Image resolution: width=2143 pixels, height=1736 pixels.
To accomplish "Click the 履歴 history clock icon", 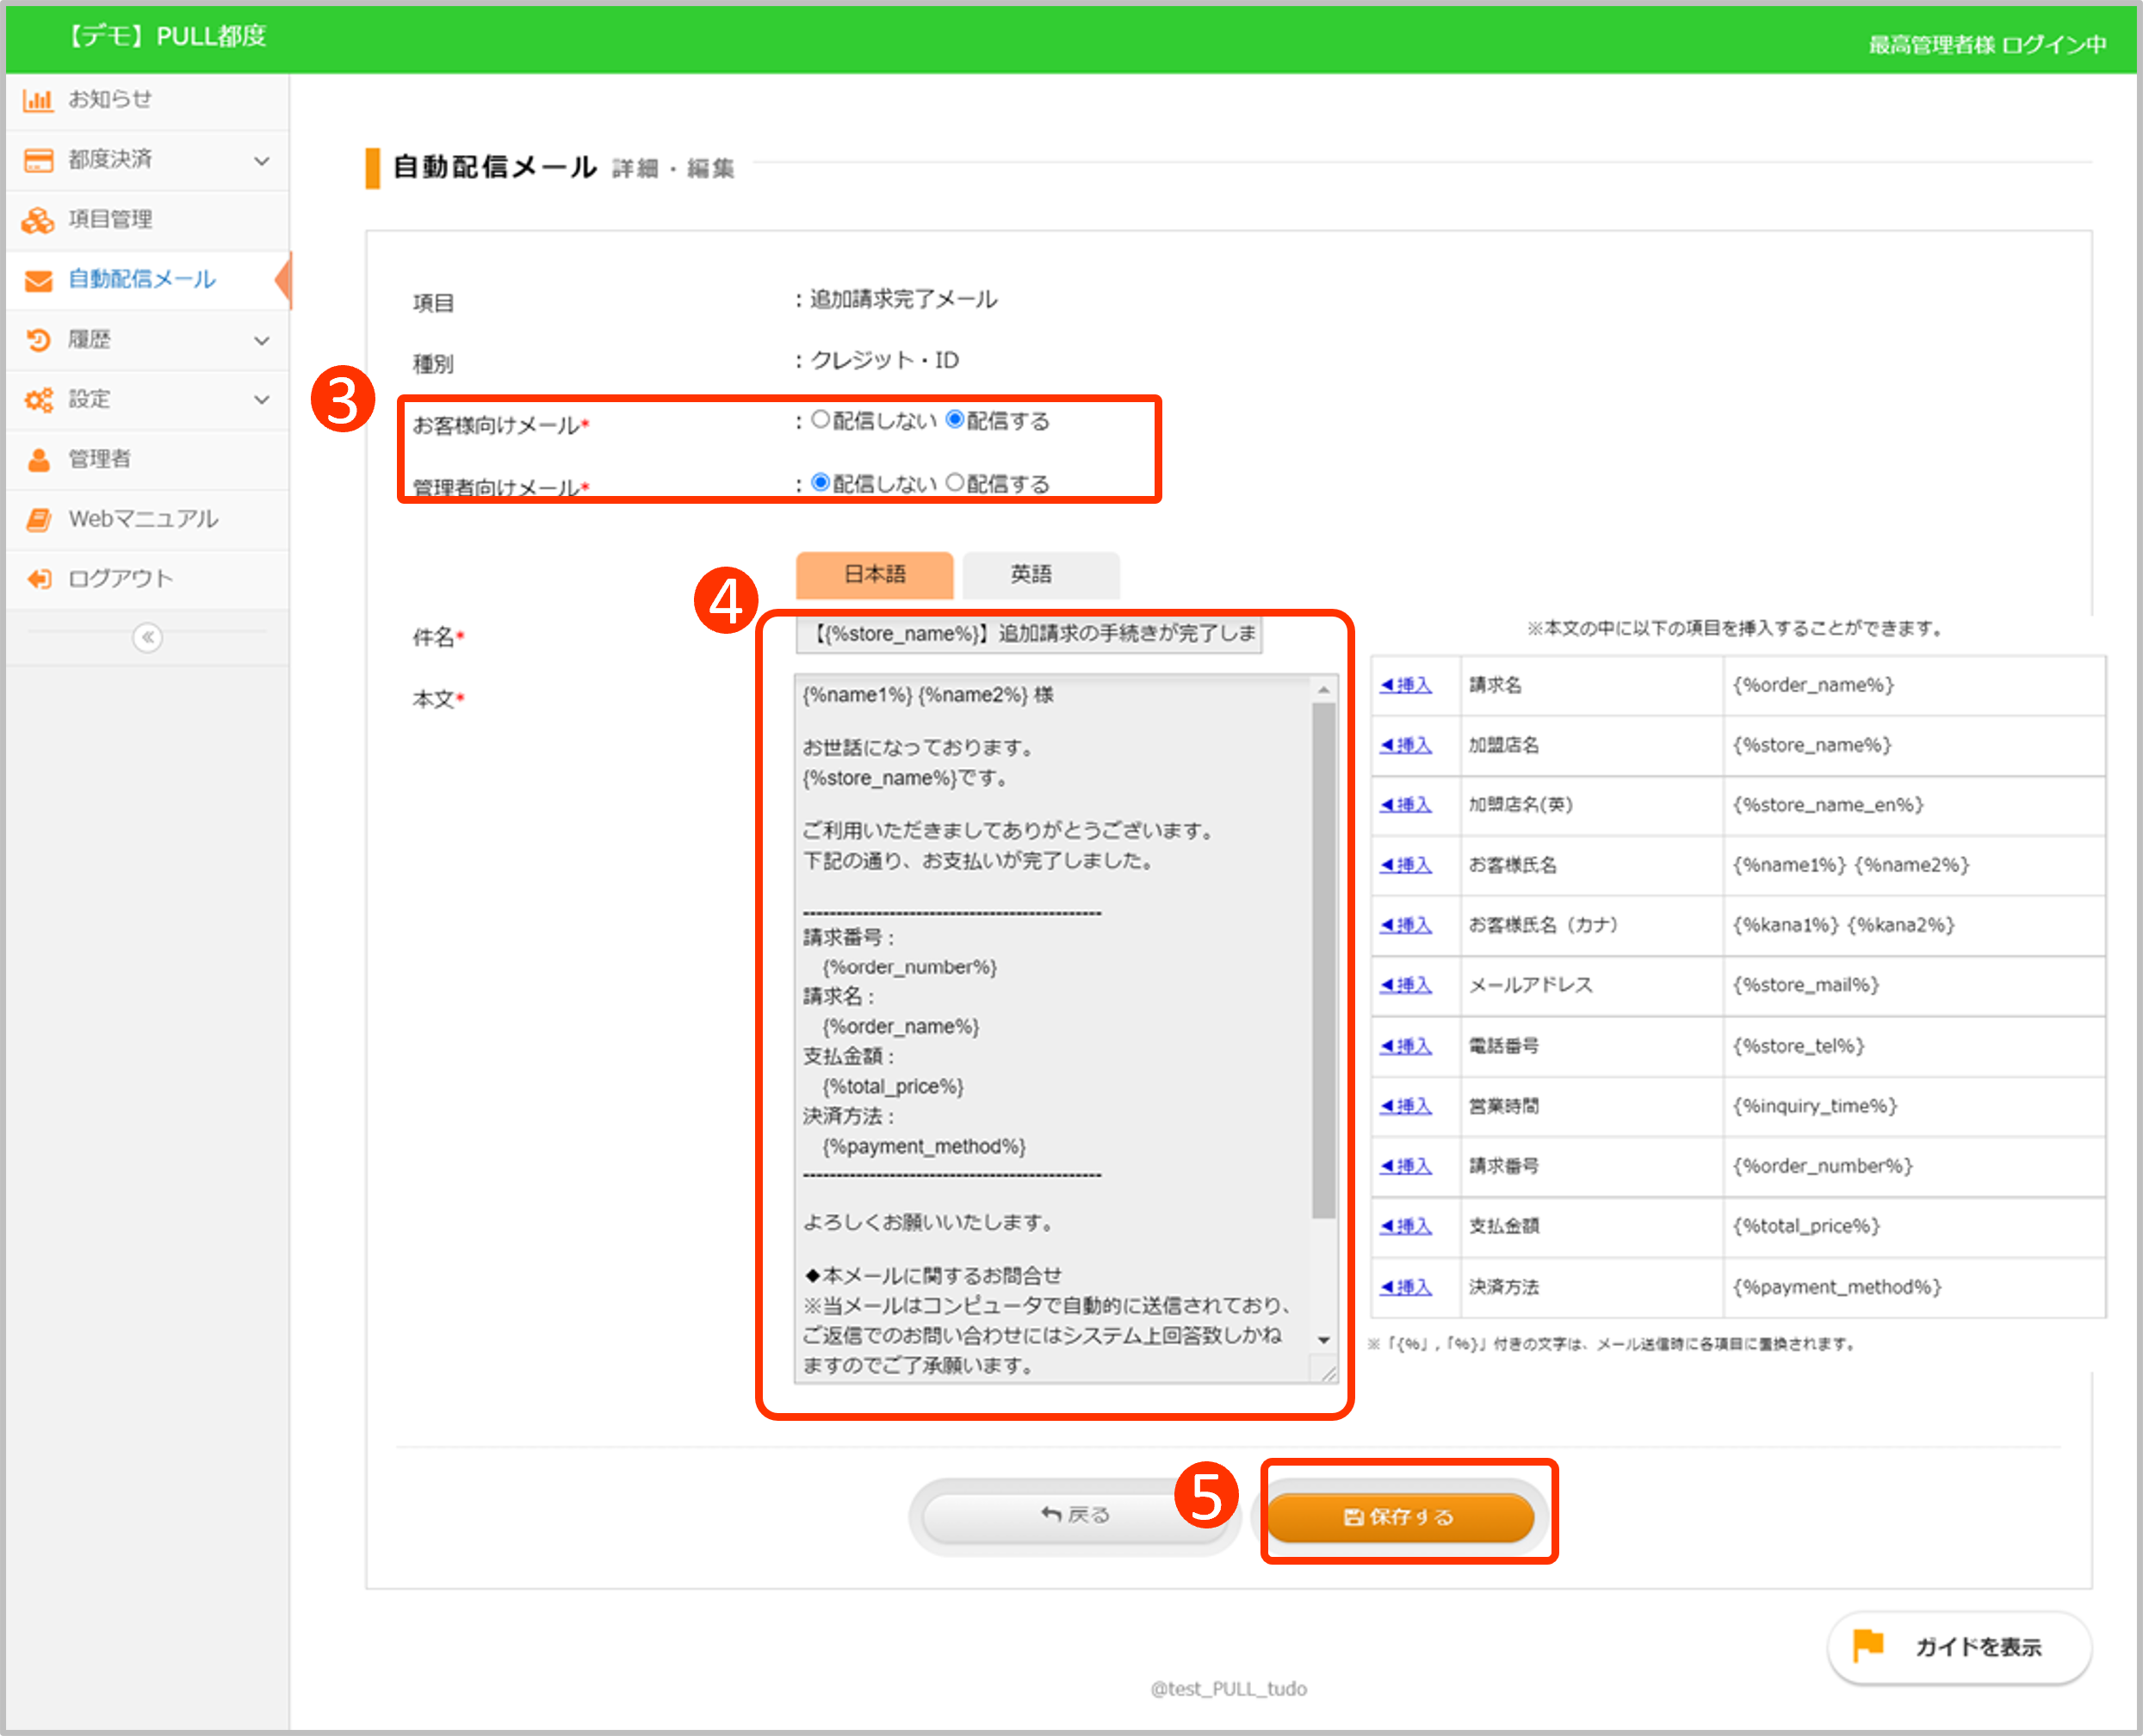I will coord(38,340).
